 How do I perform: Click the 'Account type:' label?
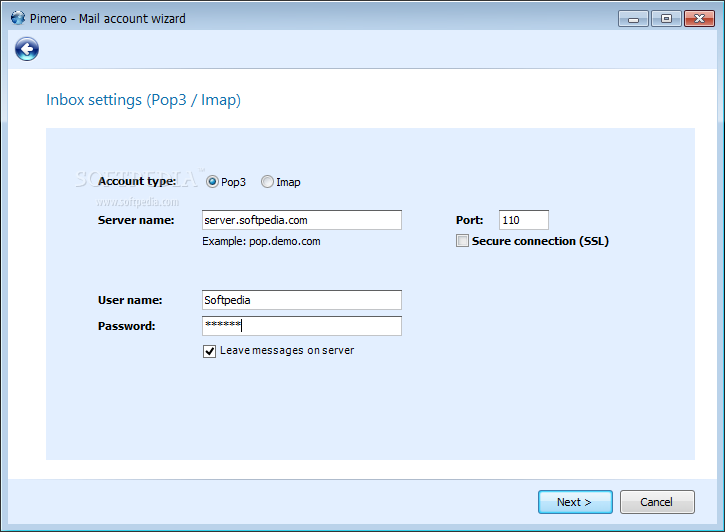click(137, 181)
